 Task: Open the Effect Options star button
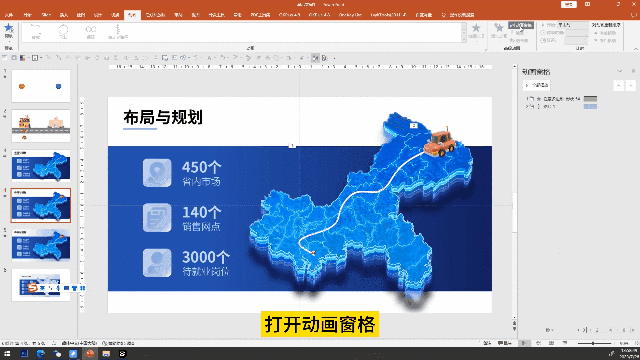click(x=476, y=31)
